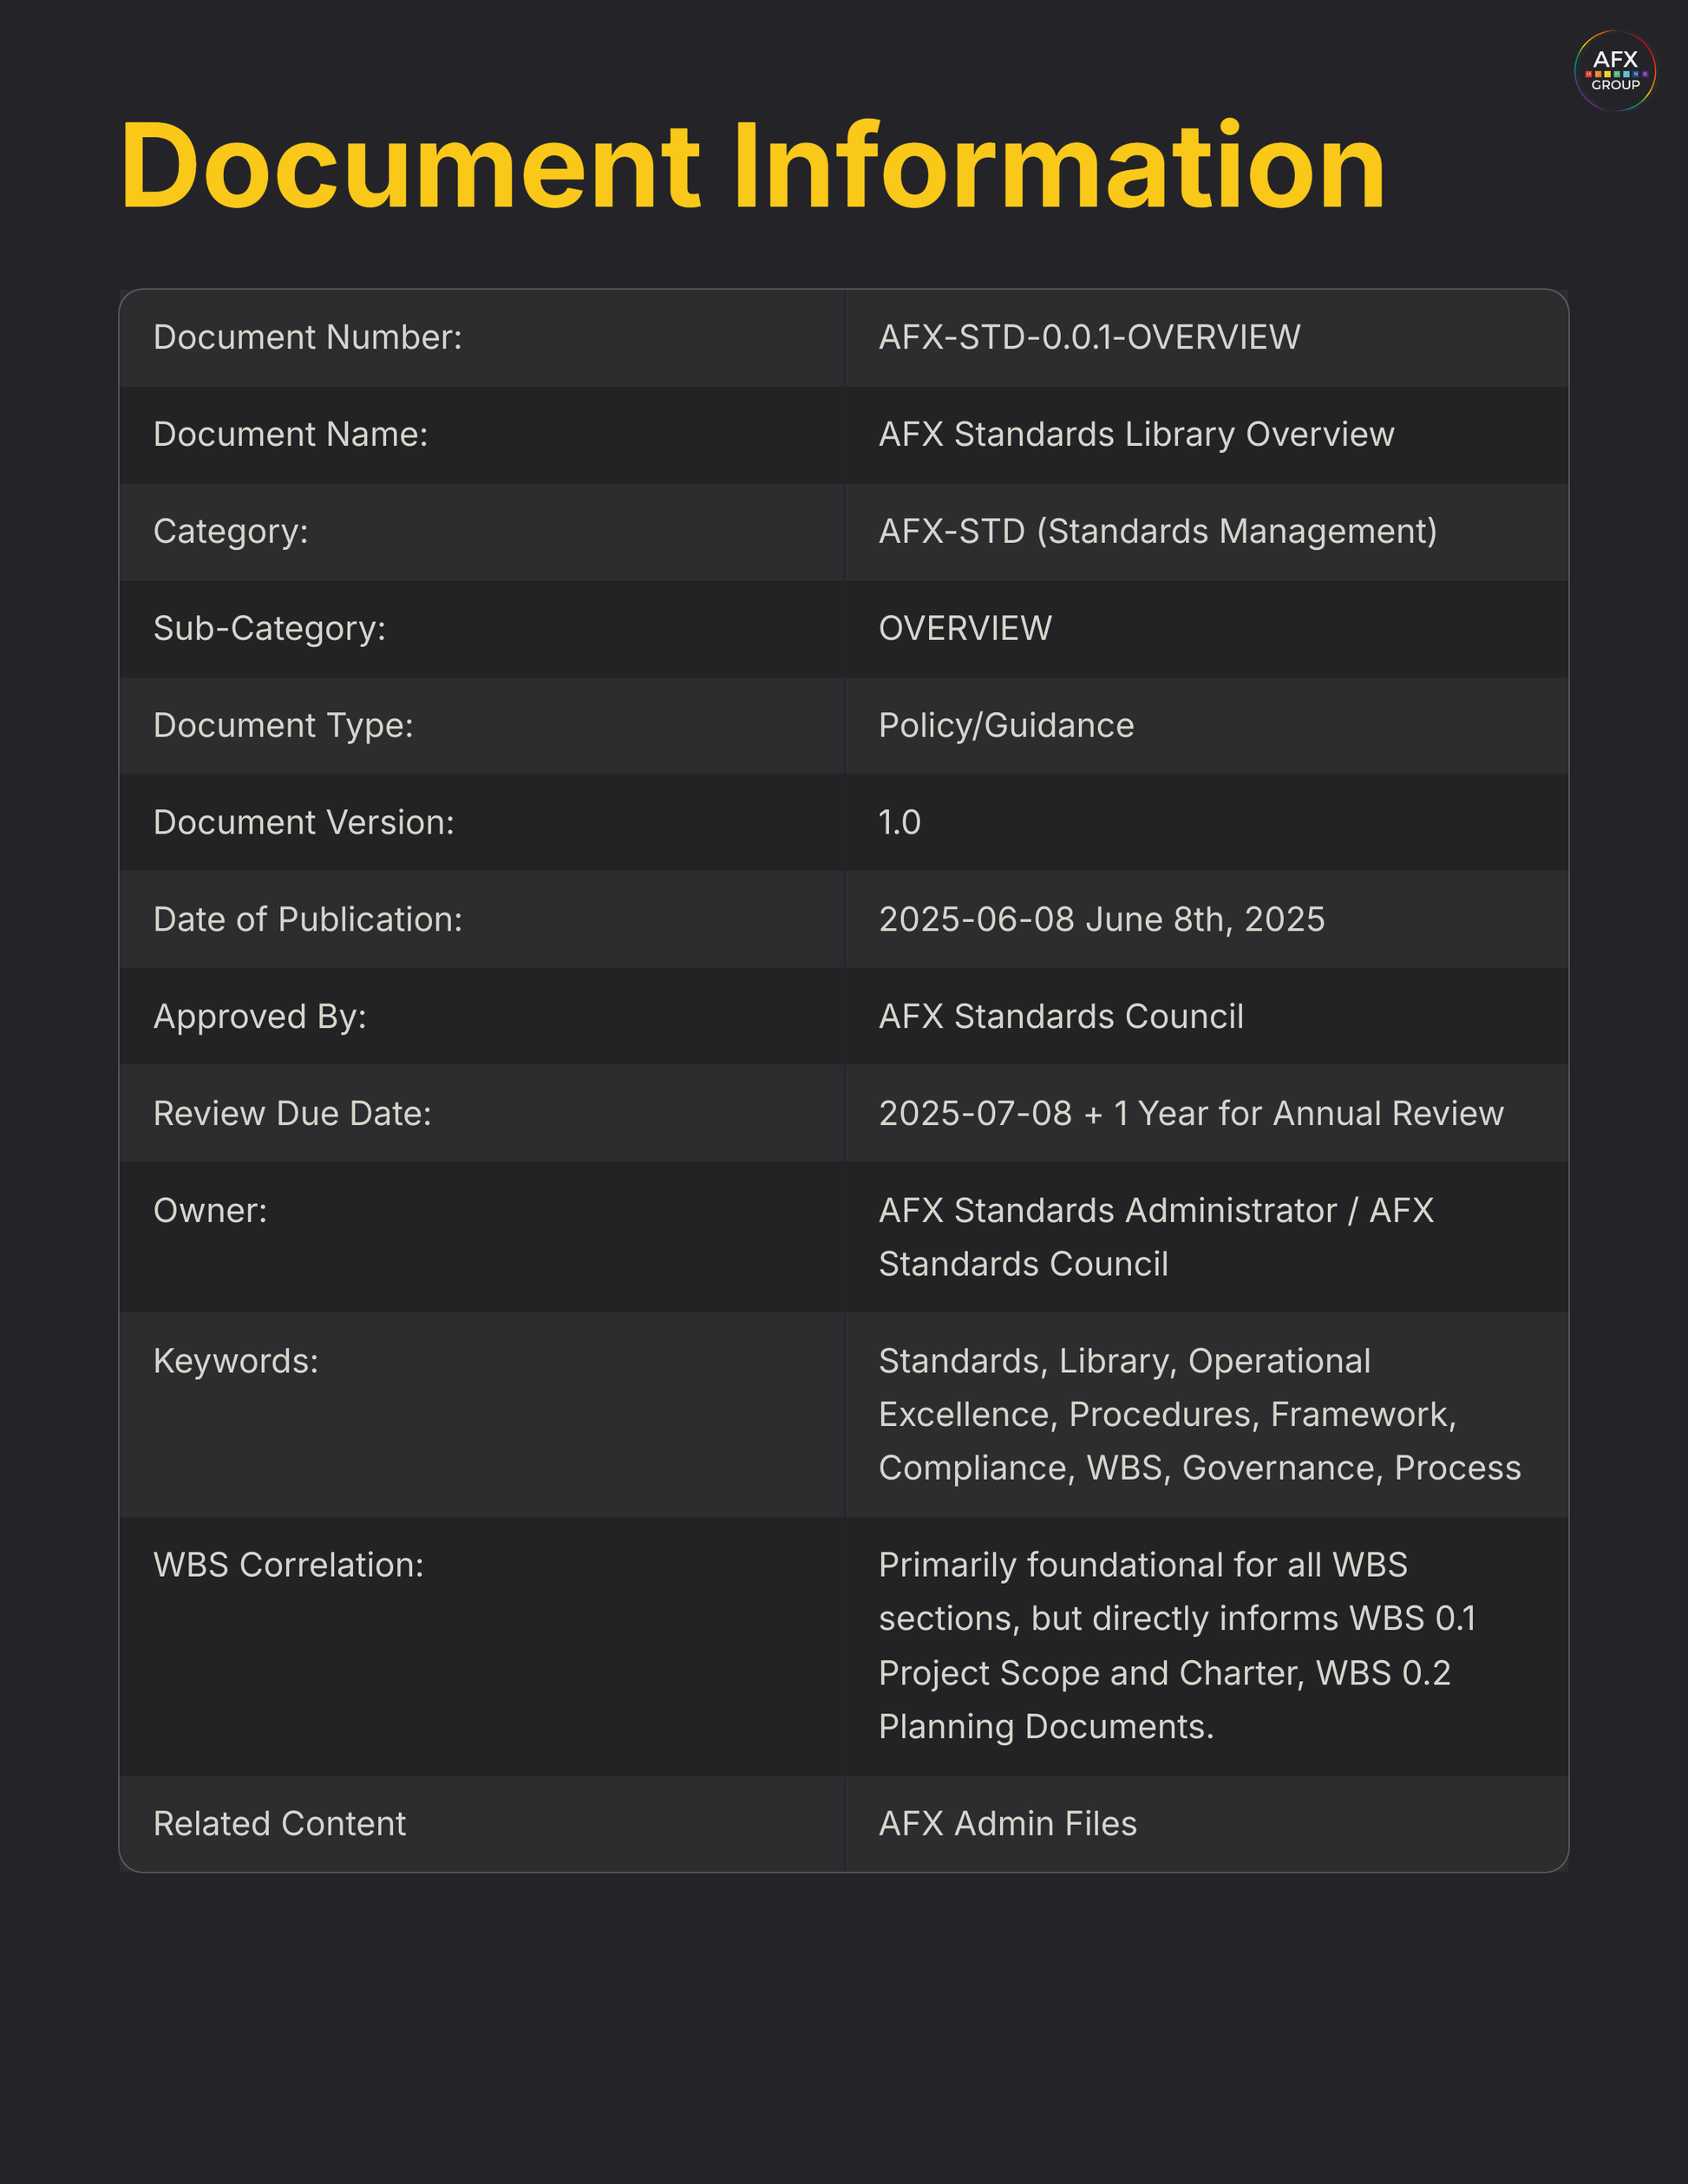Click the Review Due Date value text
The height and width of the screenshot is (2184, 1688).
point(1190,1114)
